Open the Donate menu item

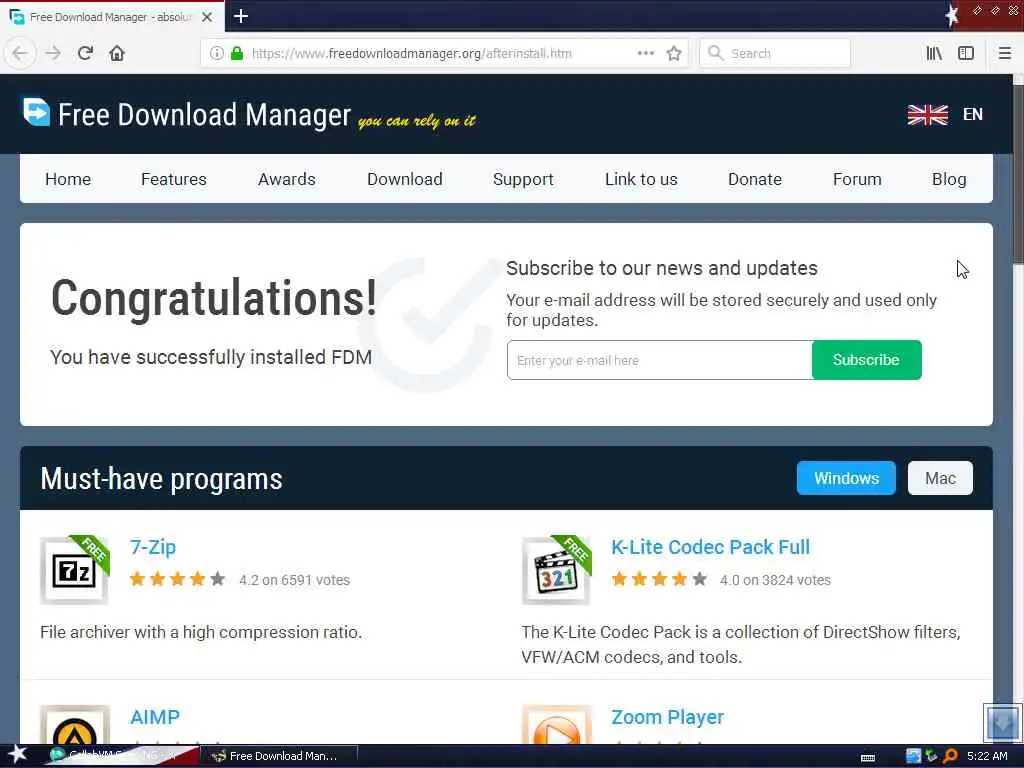(755, 179)
